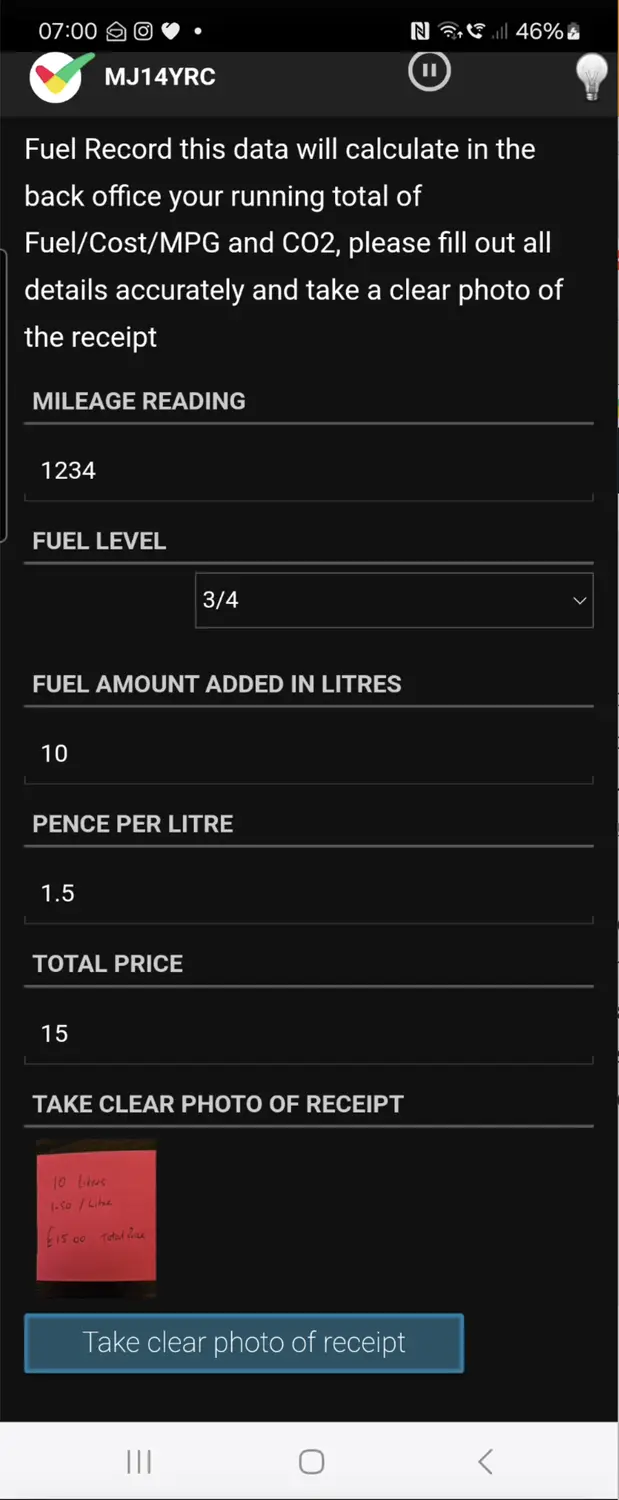Tap the Mileage Reading section heading

pyautogui.click(x=139, y=401)
